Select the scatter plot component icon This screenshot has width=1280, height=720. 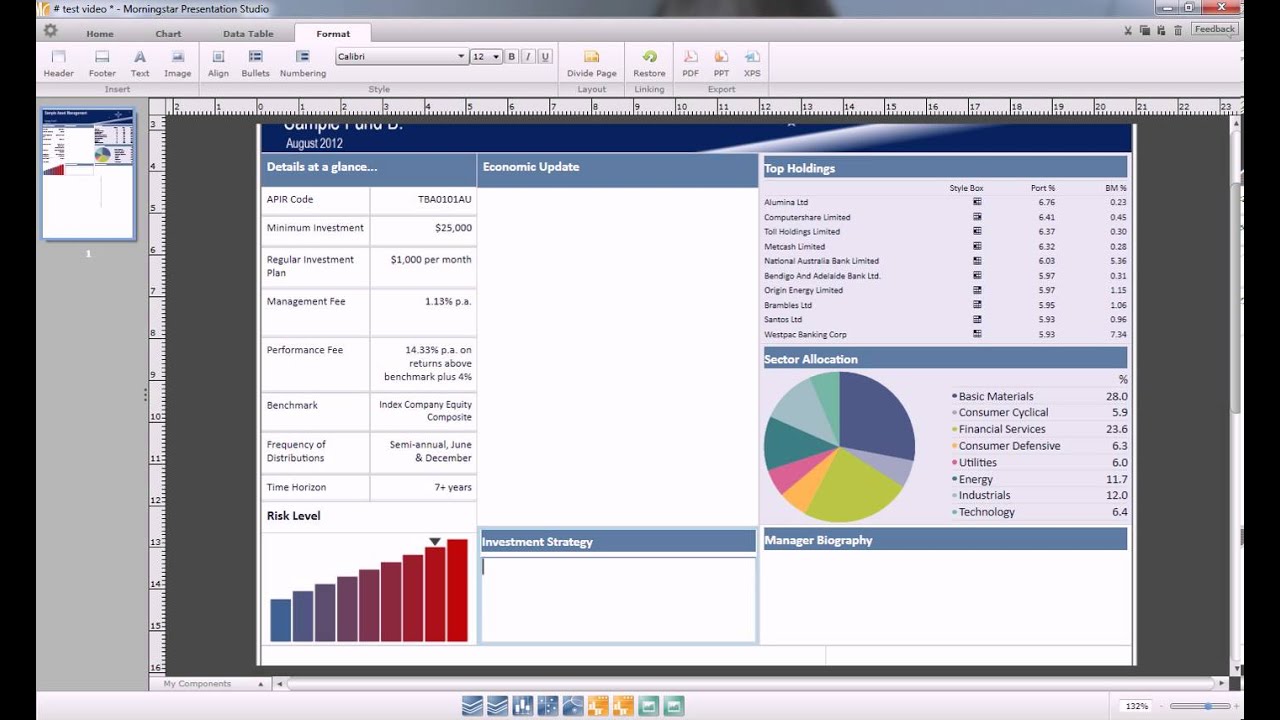[x=548, y=706]
